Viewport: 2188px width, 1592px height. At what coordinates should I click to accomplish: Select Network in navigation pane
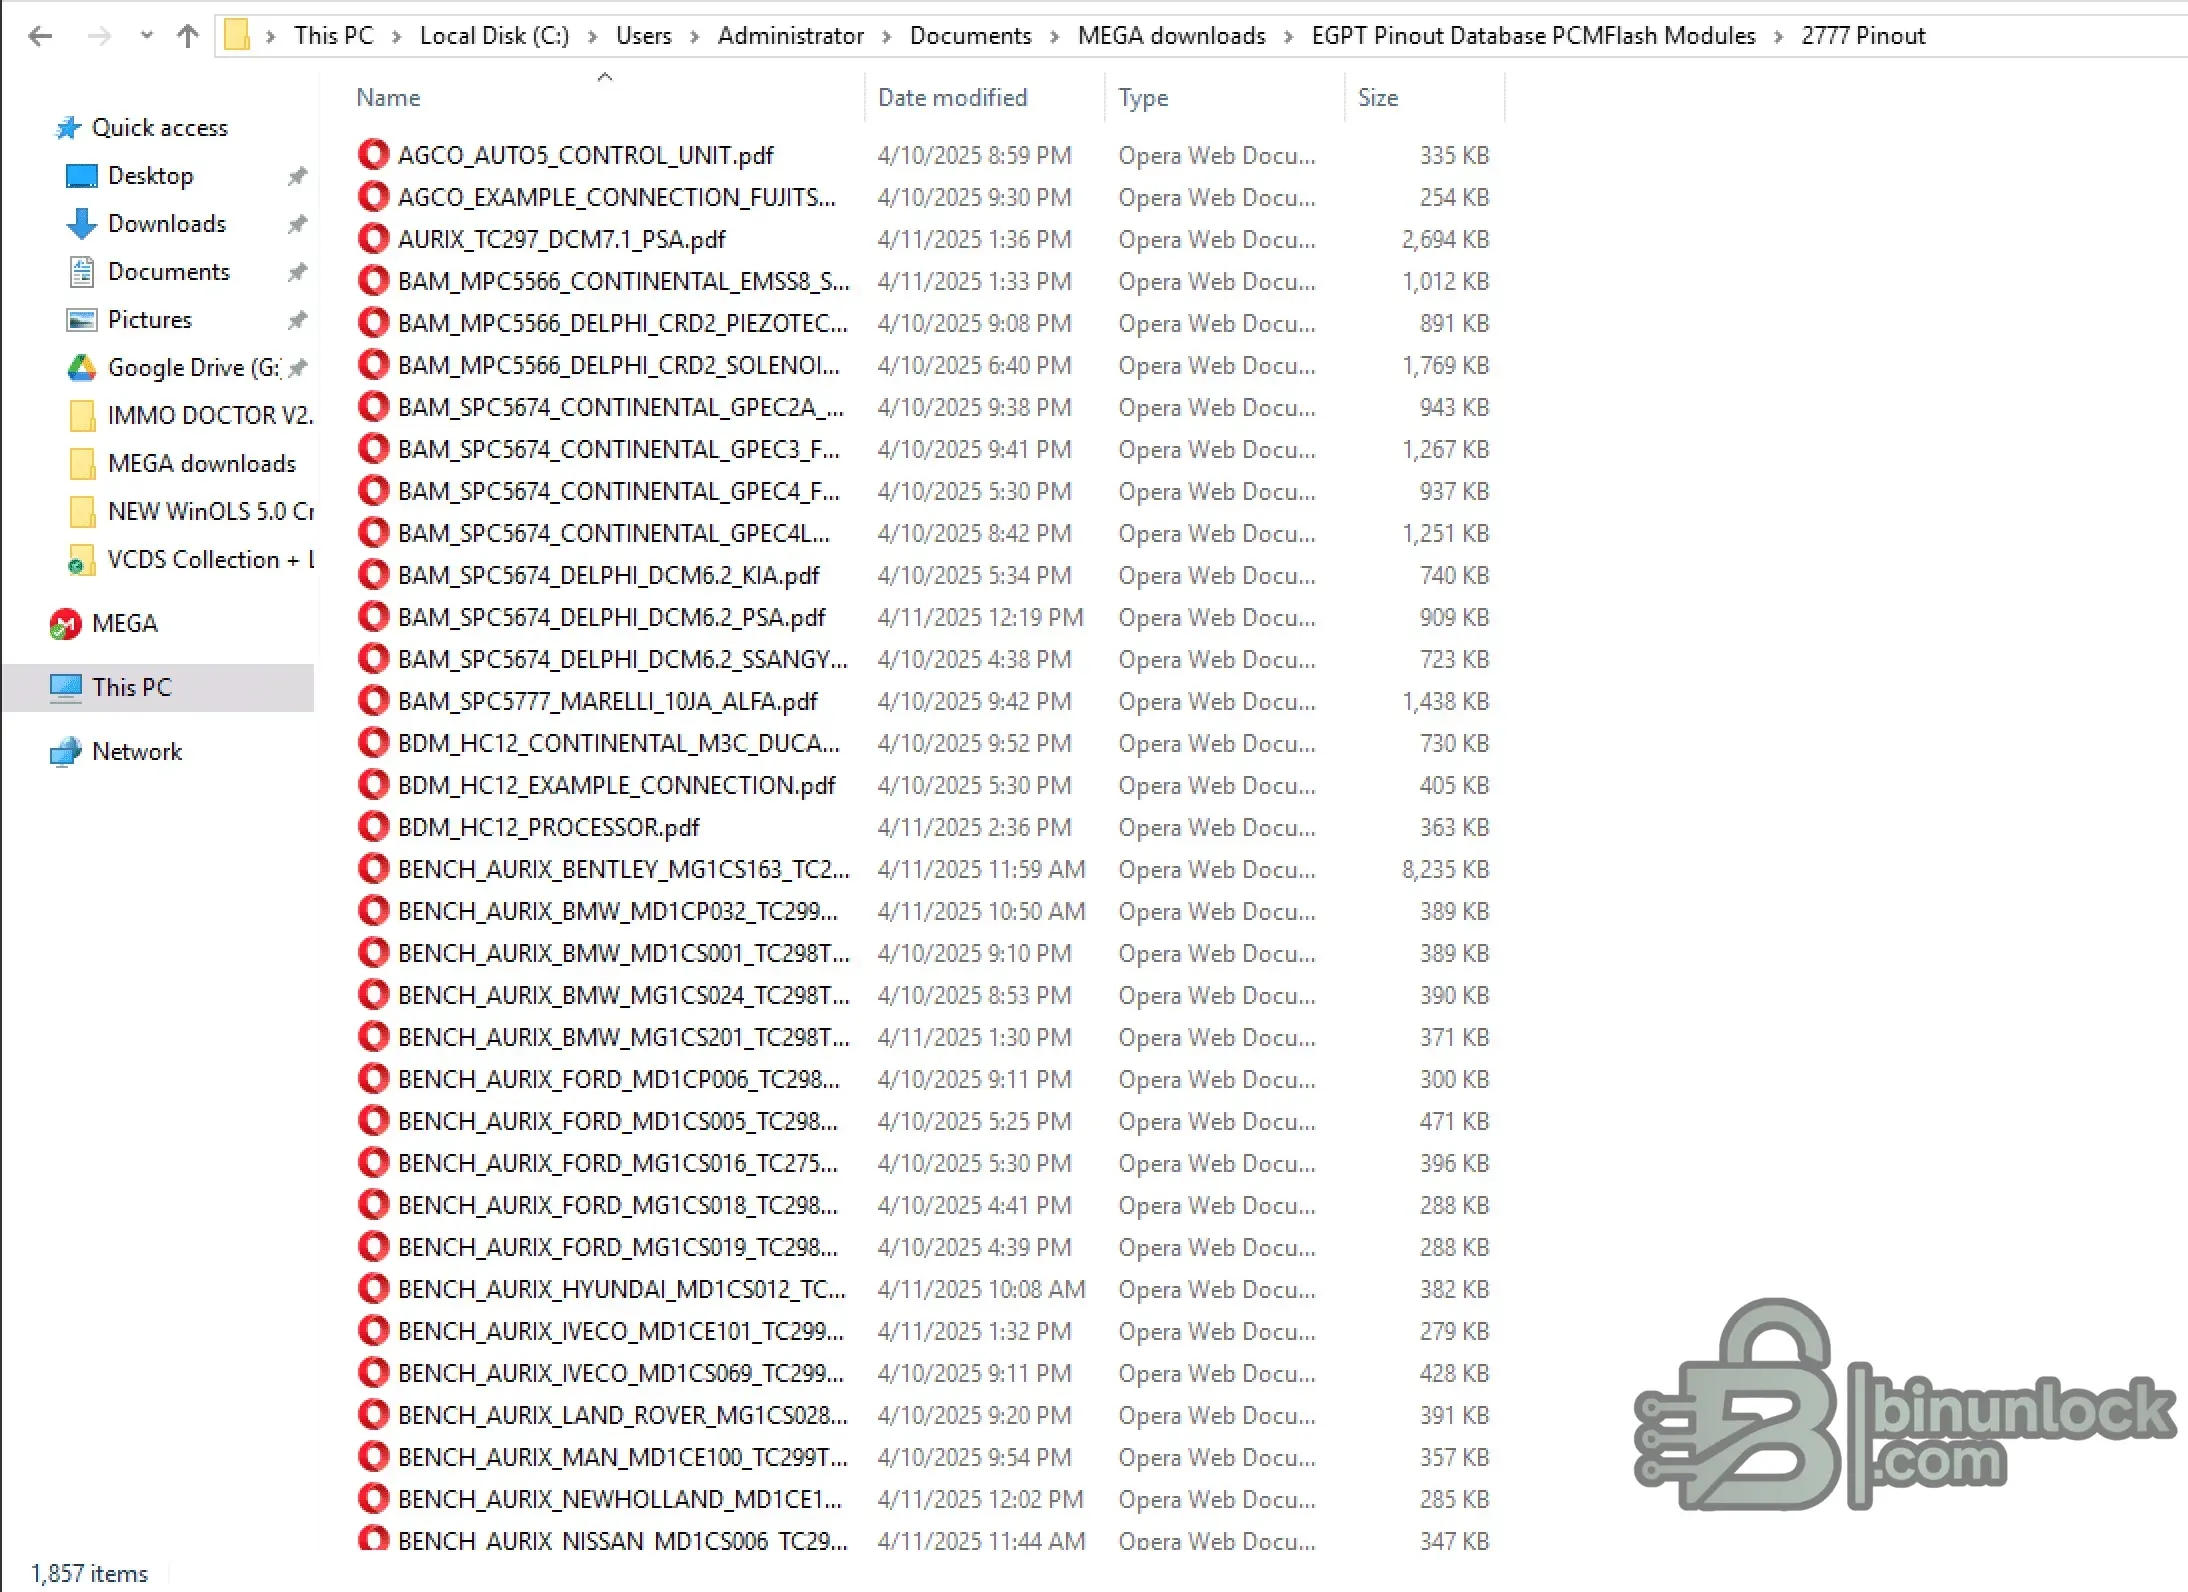137,752
